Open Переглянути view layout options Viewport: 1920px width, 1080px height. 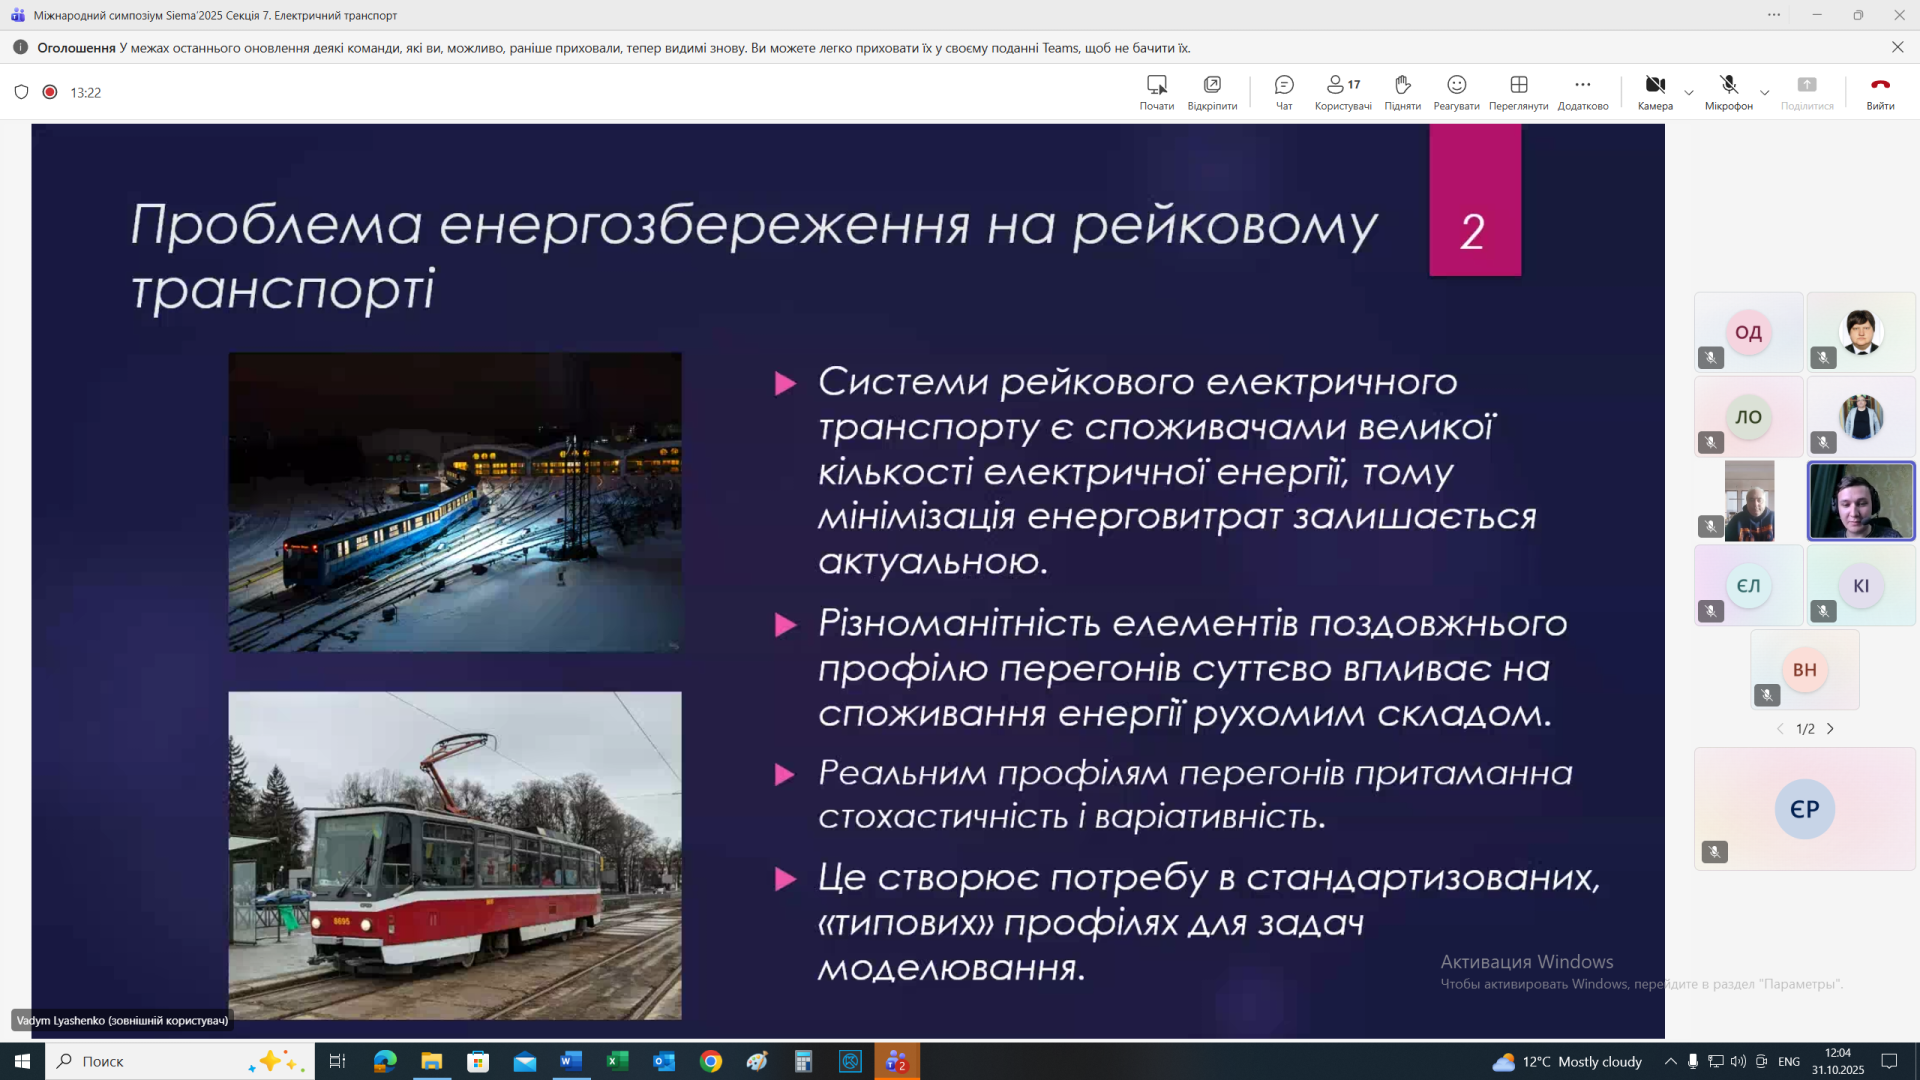(x=1518, y=91)
